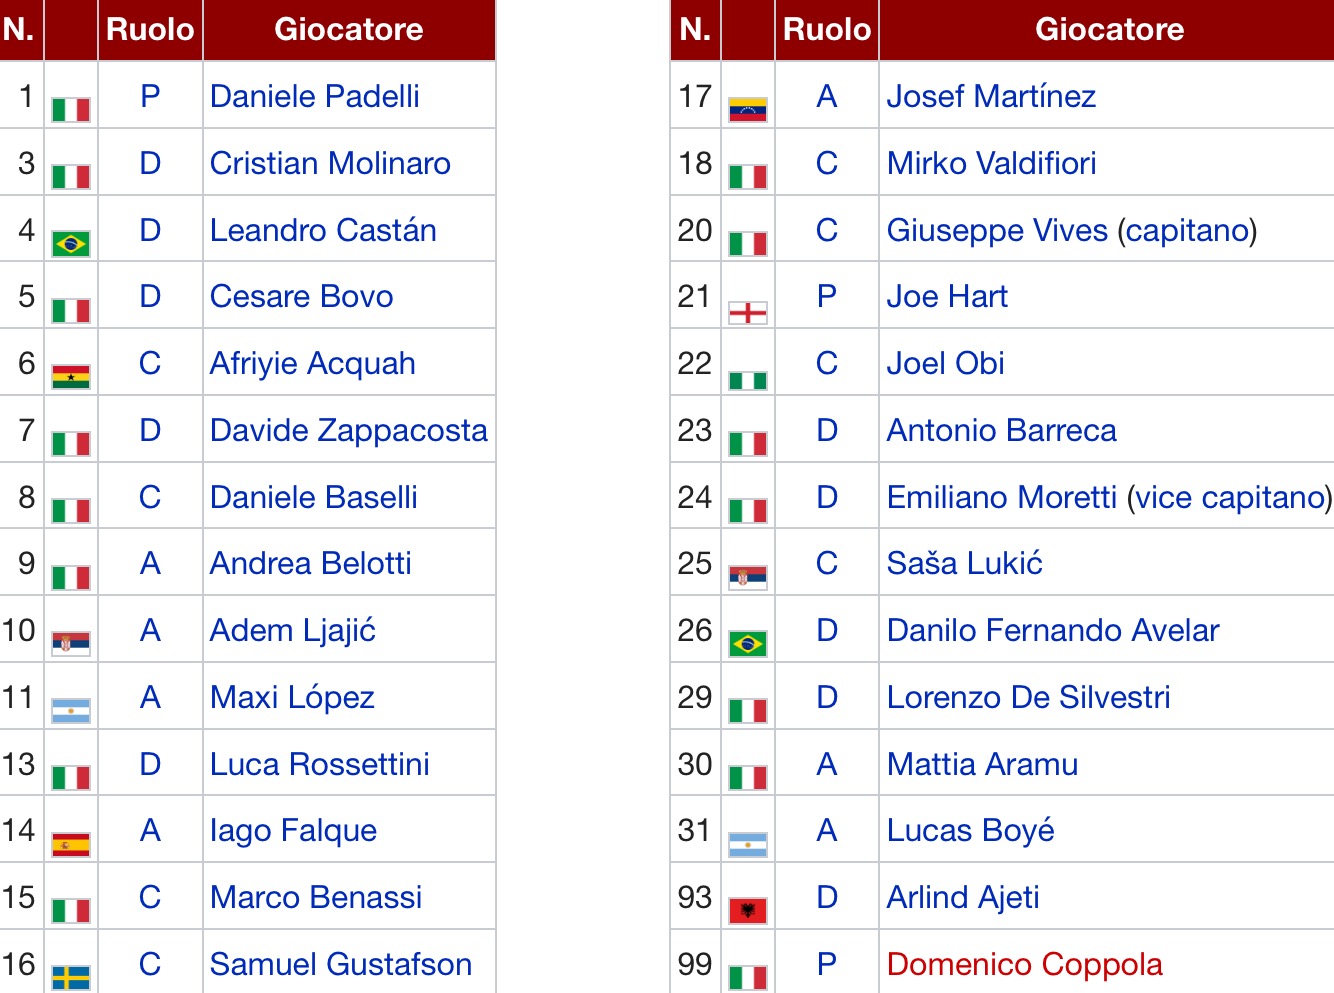Click the Spain flag next to Iago Falque
The height and width of the screenshot is (993, 1334).
[x=71, y=844]
